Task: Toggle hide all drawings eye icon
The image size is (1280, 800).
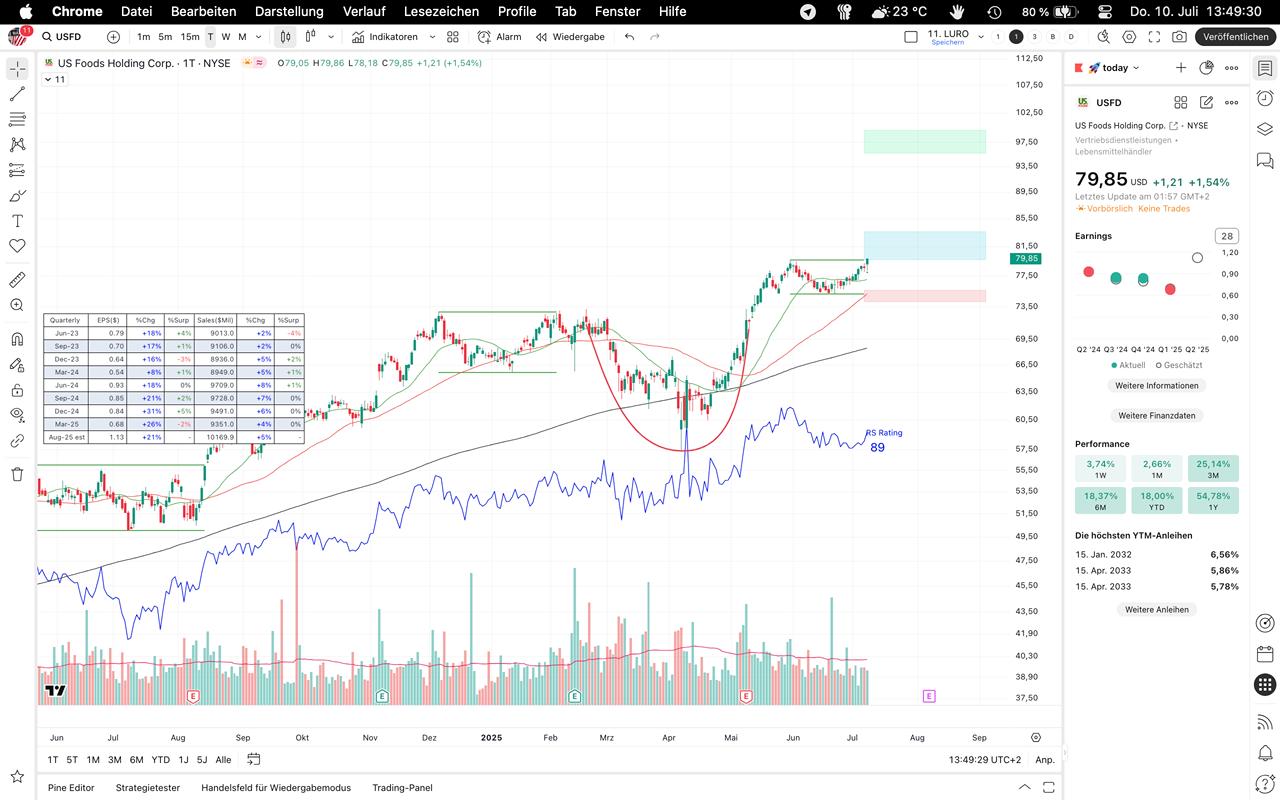Action: (17, 415)
